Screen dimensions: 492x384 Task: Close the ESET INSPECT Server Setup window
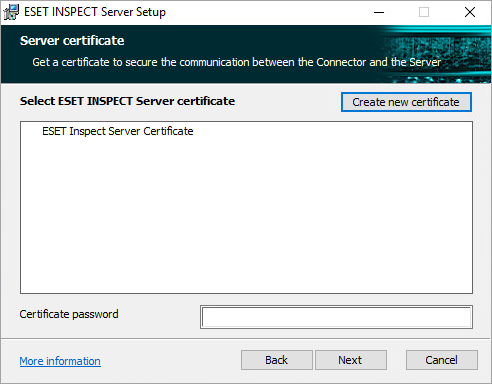coord(470,12)
